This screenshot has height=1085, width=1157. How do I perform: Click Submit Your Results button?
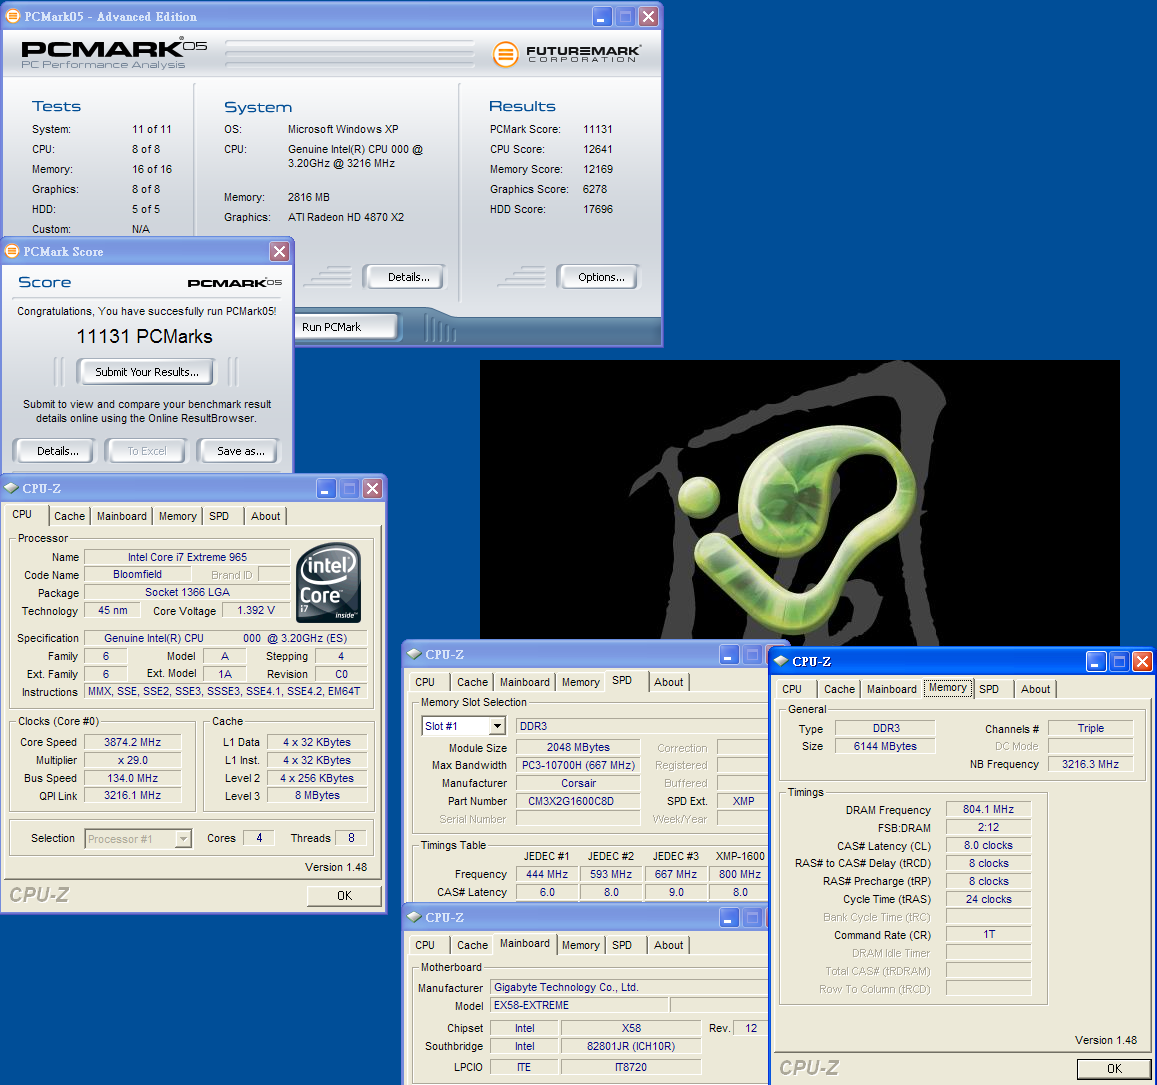[x=147, y=372]
